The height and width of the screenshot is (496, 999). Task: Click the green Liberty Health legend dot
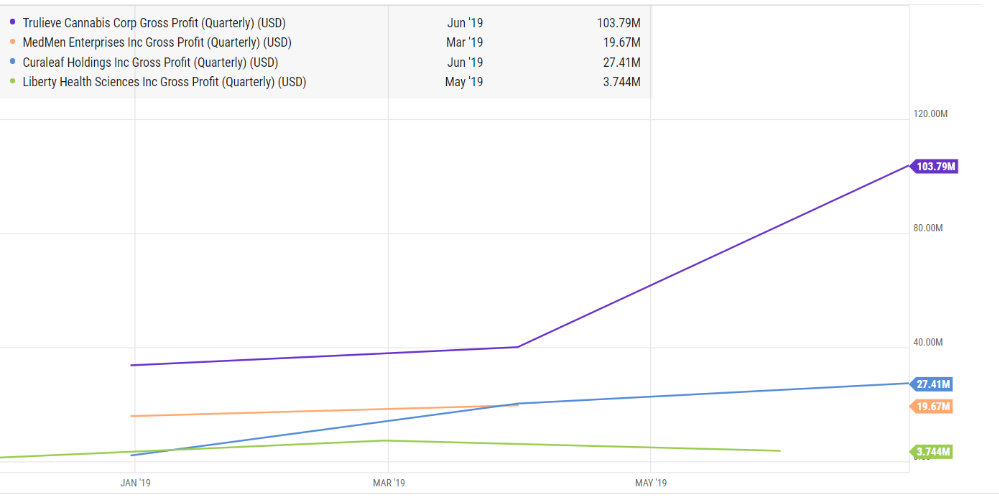pos(13,81)
